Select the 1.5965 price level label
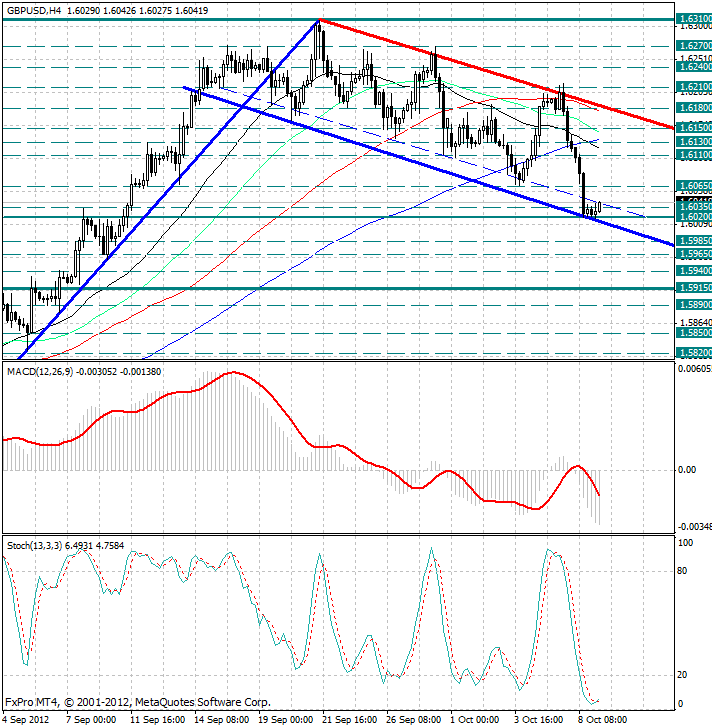This screenshot has width=712, height=727. click(x=693, y=254)
